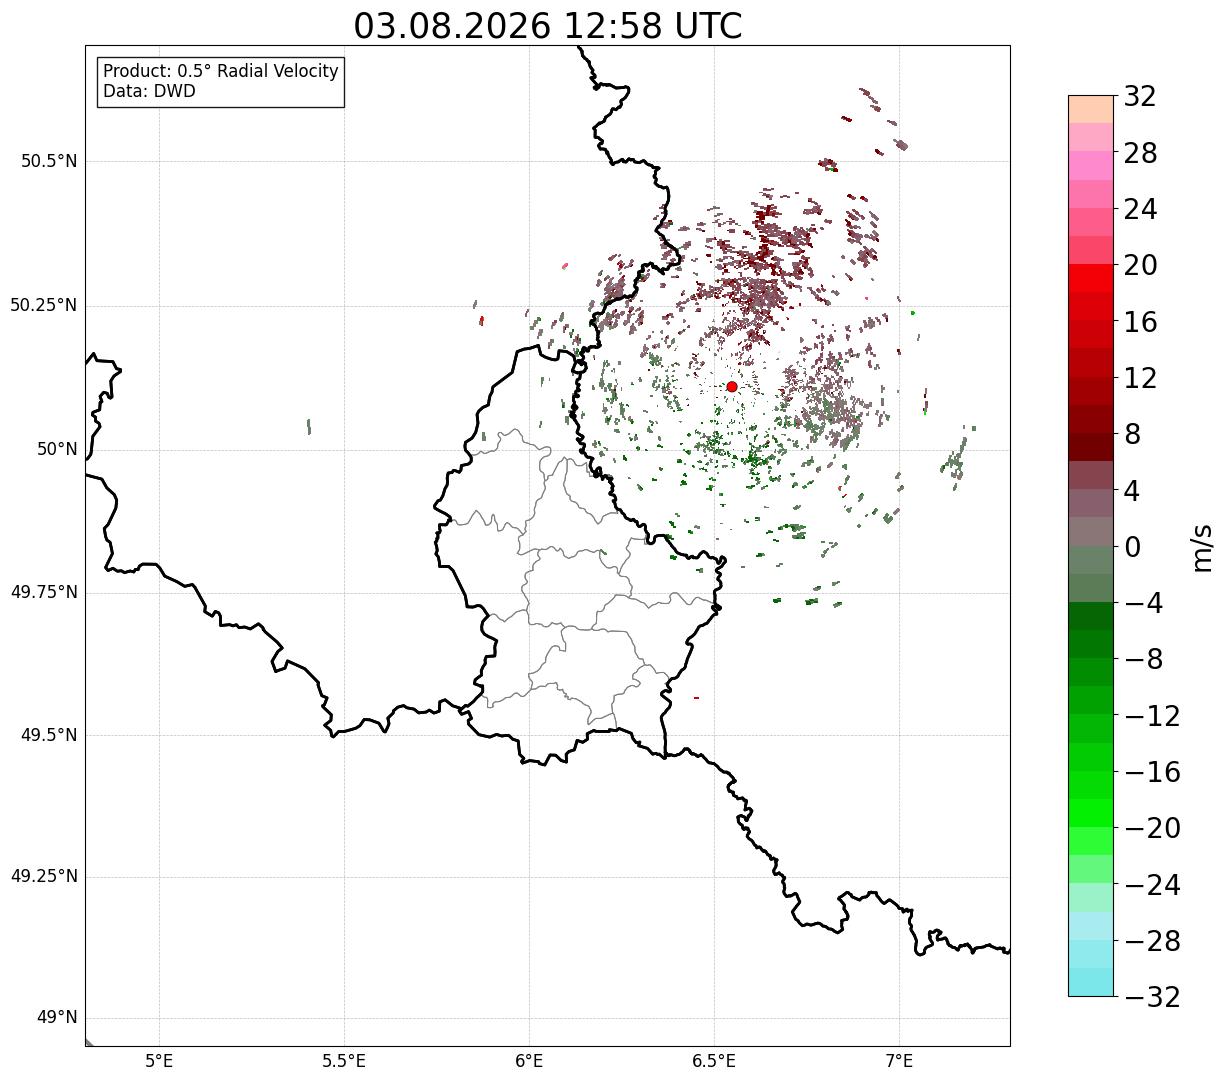The width and height of the screenshot is (1225, 1081).
Task: Click the 50°N latitude tick label
Action: 57,449
